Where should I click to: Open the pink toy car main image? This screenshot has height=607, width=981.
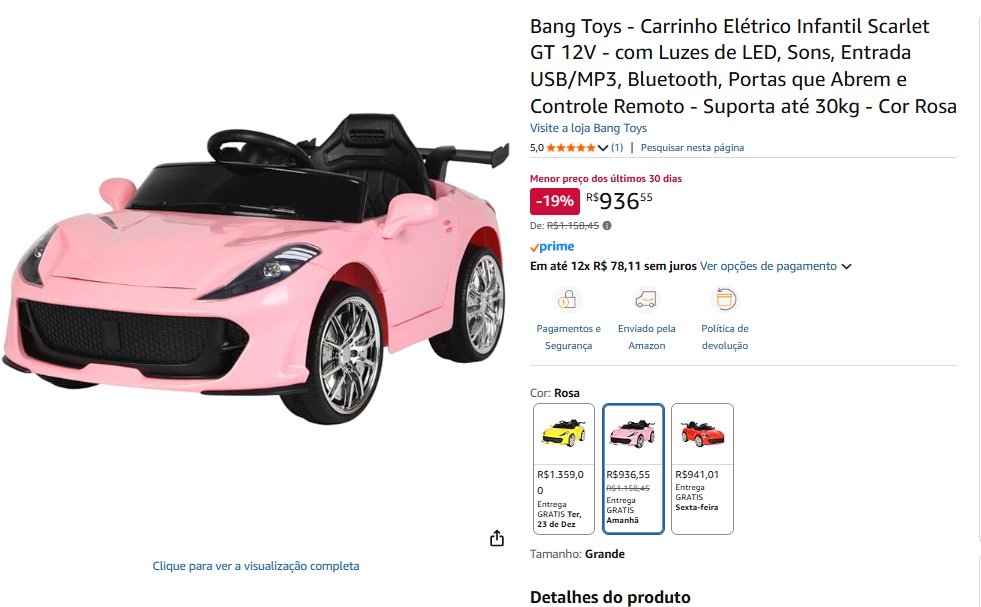256,269
